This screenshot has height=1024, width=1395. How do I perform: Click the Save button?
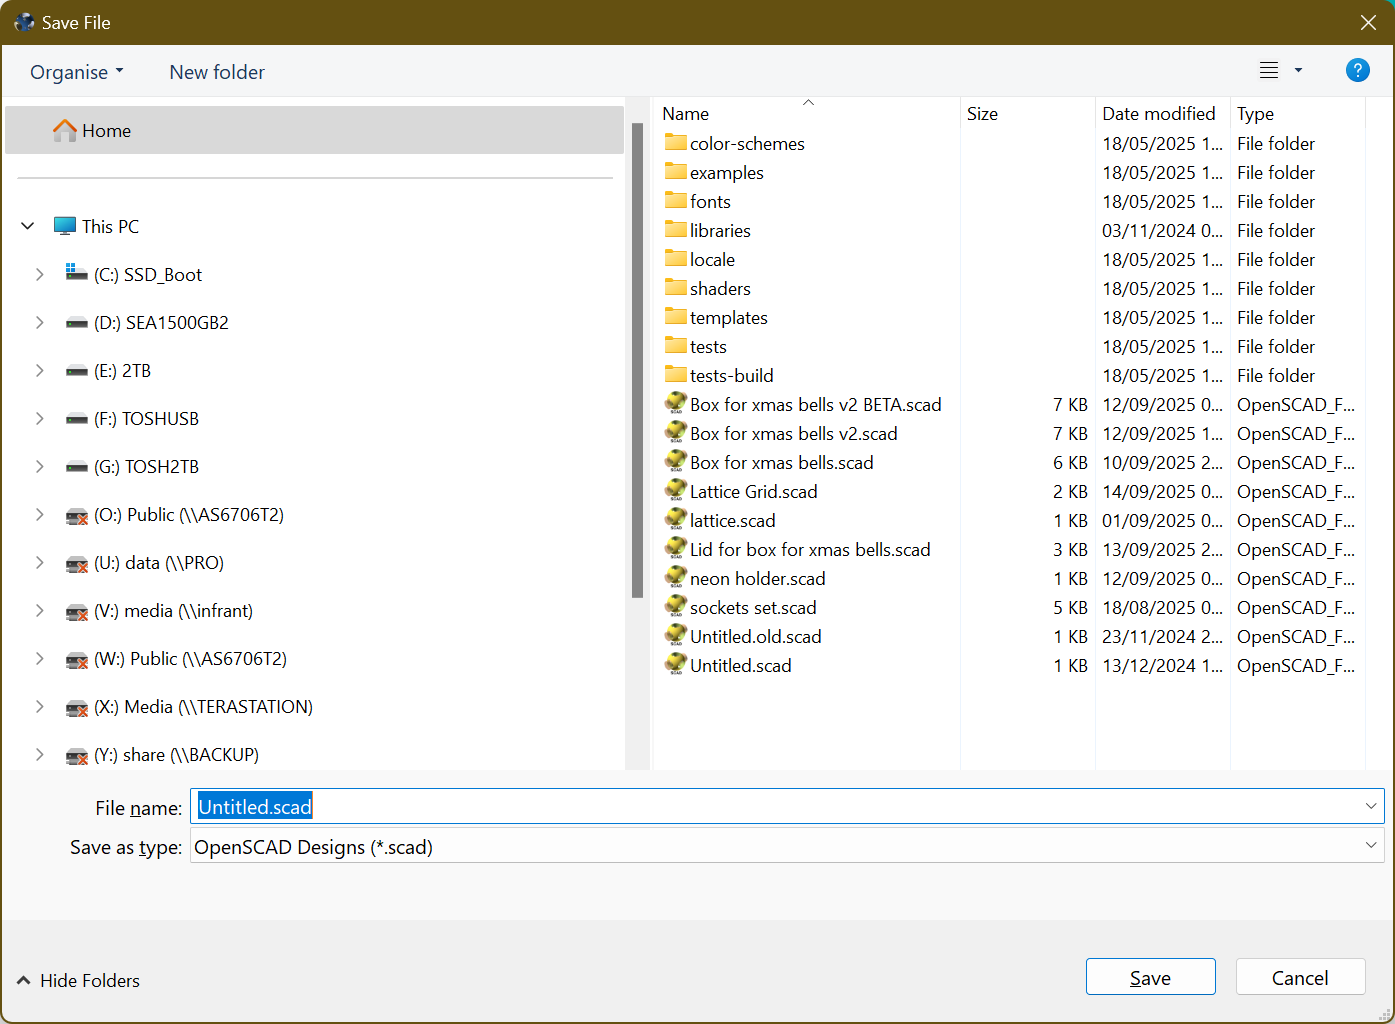tap(1150, 976)
